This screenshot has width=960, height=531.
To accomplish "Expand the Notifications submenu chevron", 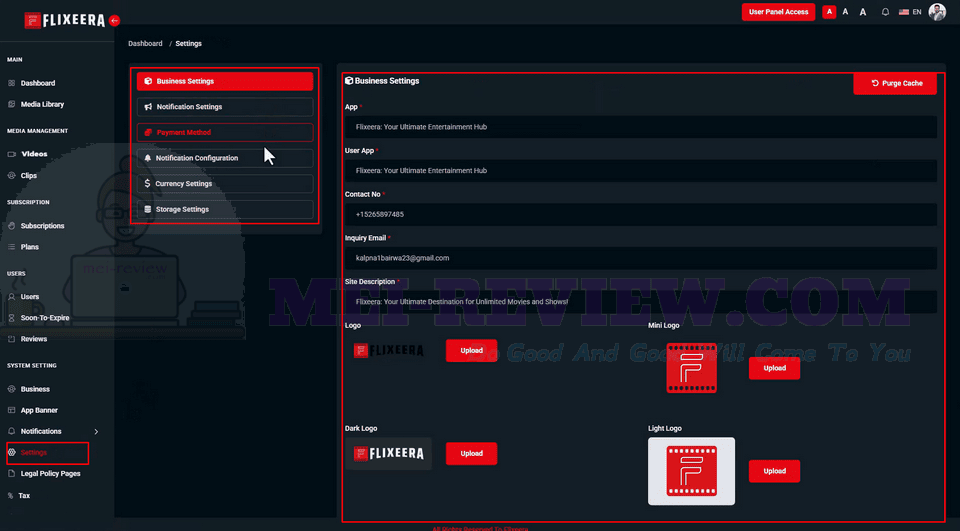I will 96,432.
